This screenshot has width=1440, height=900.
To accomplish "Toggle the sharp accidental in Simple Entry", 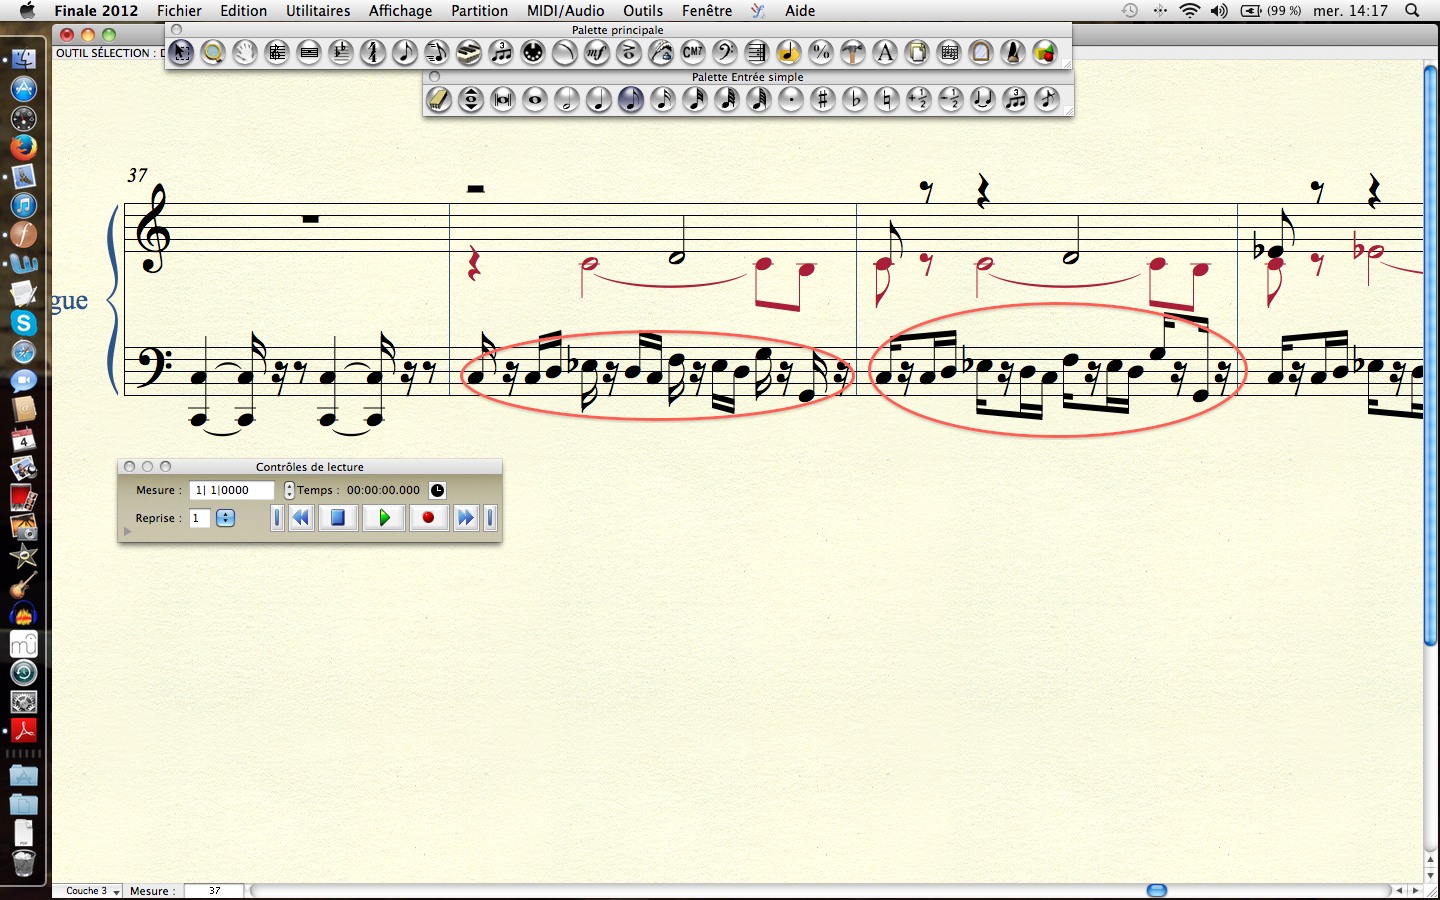I will pos(823,99).
